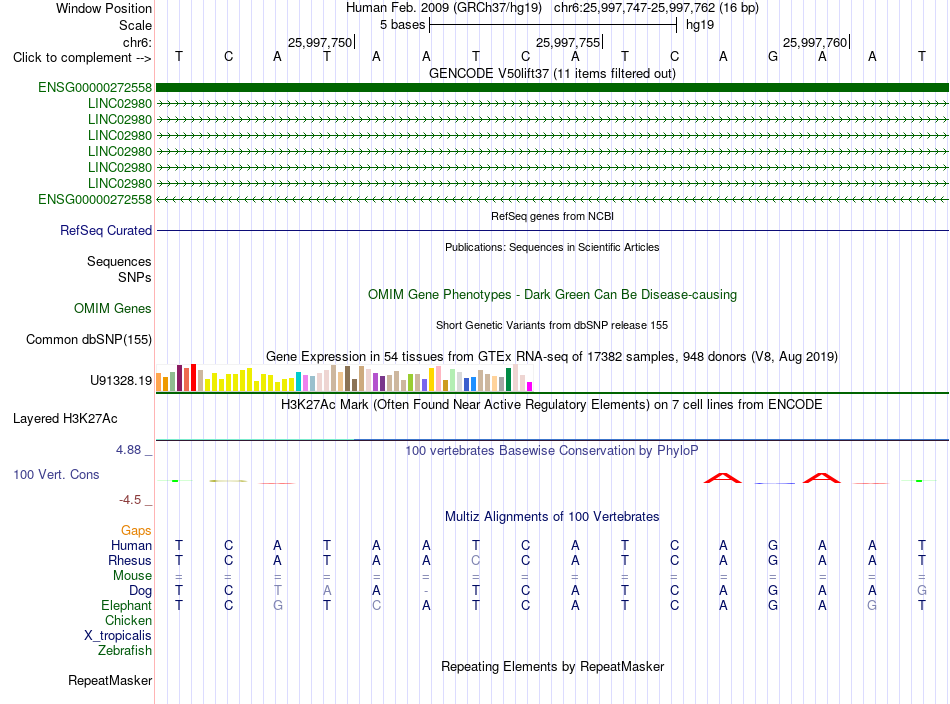Screen dimensions: 950x704
Task: Click the 'RefSeq genes from NCBI' title
Action: click(552, 216)
